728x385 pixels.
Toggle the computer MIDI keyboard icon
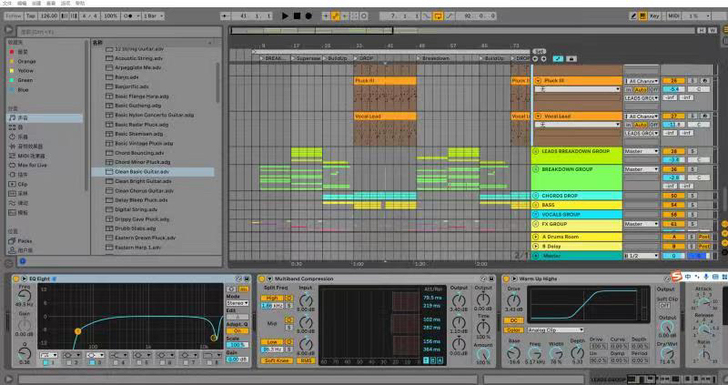[643, 16]
